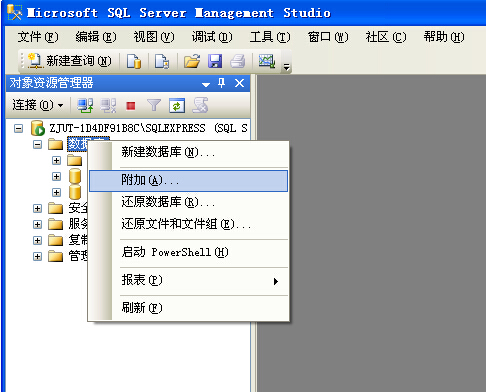
Task: Click the red Stop icon in Object Explorer
Action: click(x=131, y=106)
